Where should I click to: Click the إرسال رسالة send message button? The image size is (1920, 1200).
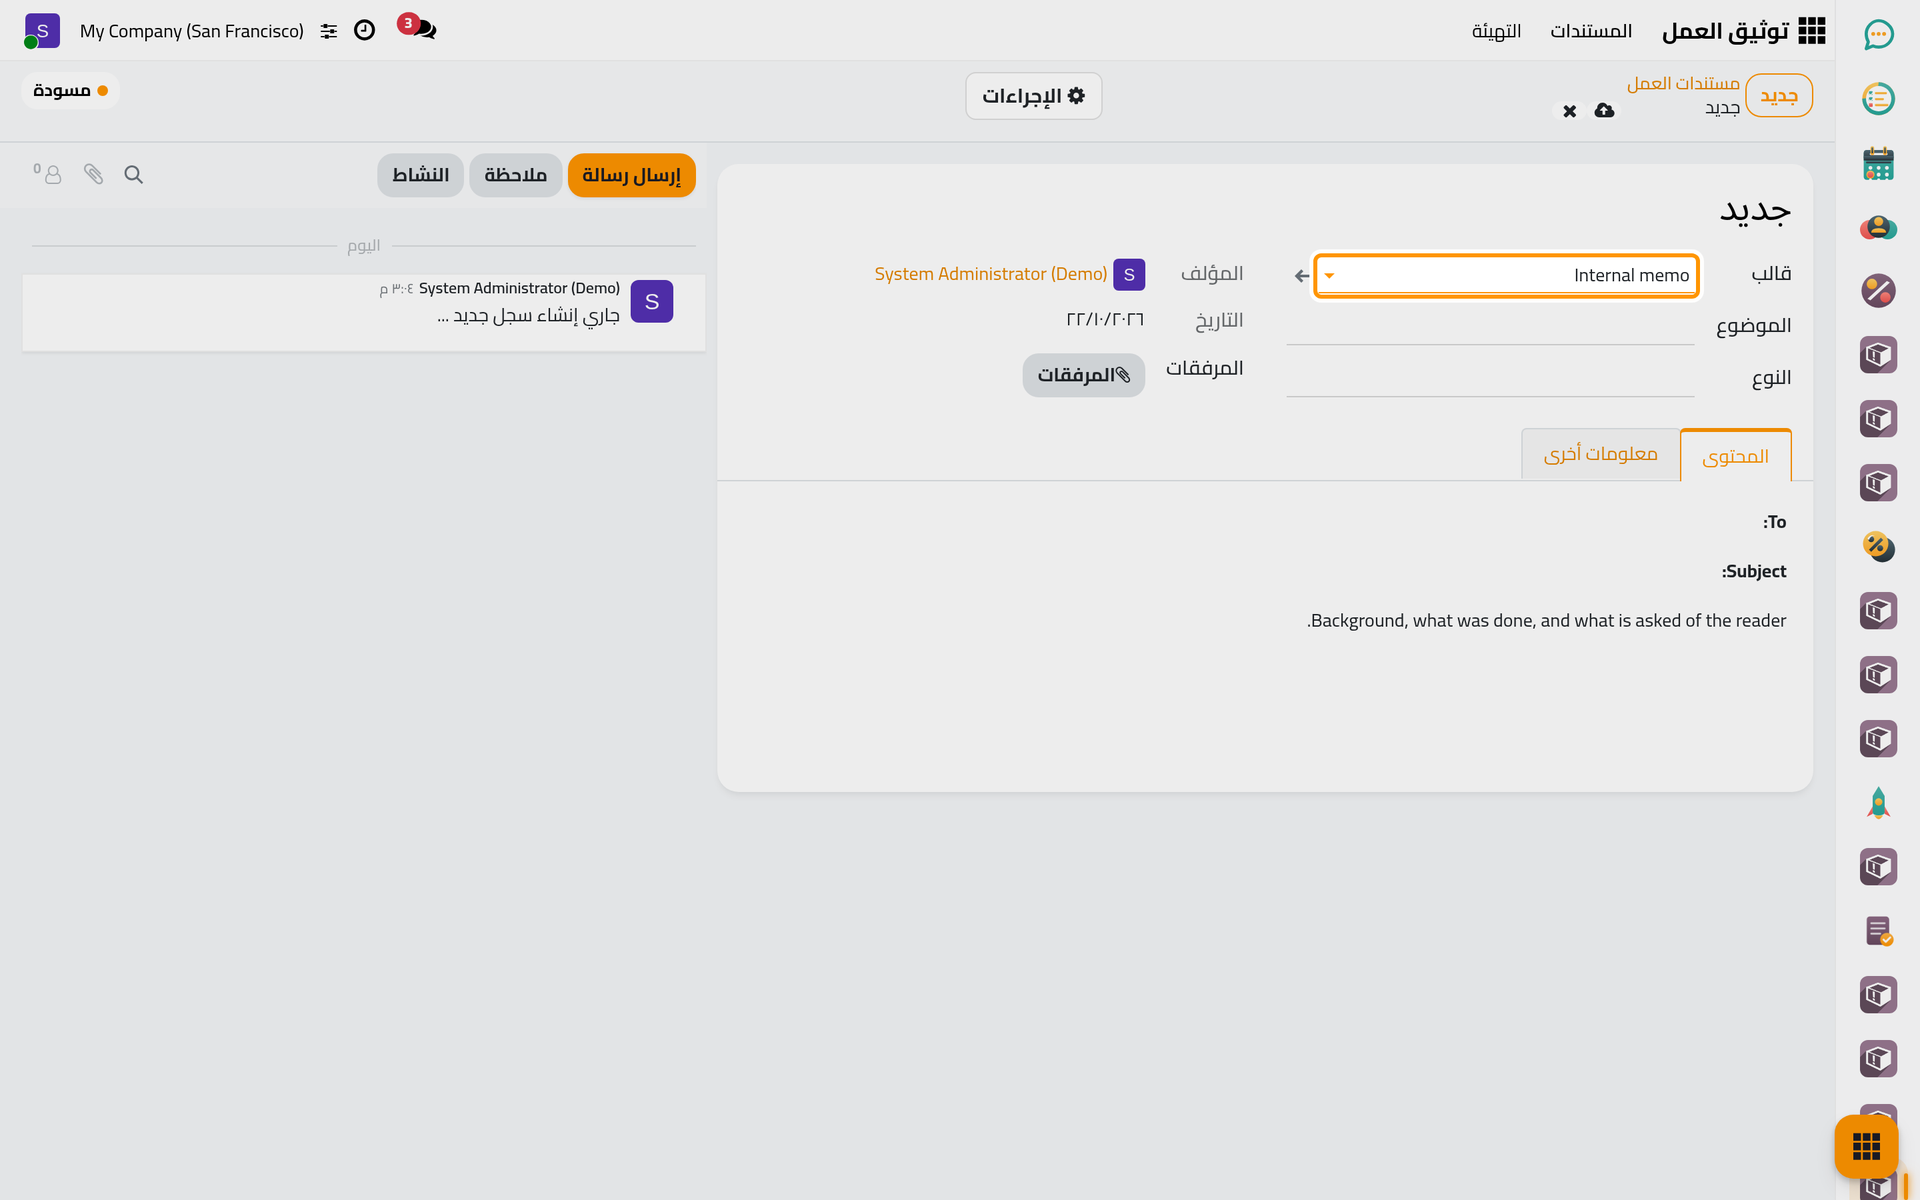pyautogui.click(x=631, y=175)
